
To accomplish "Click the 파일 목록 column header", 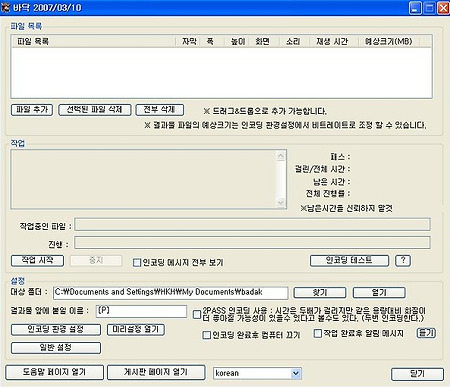I will point(93,41).
